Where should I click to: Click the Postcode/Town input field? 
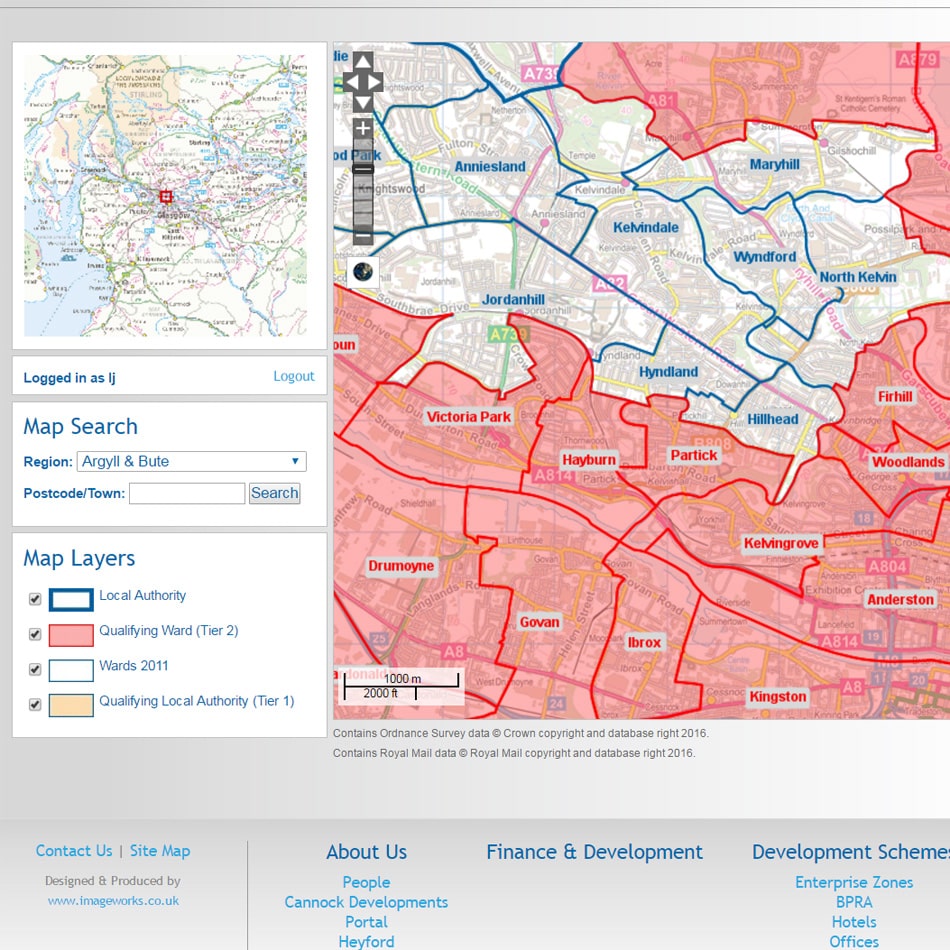tap(187, 493)
